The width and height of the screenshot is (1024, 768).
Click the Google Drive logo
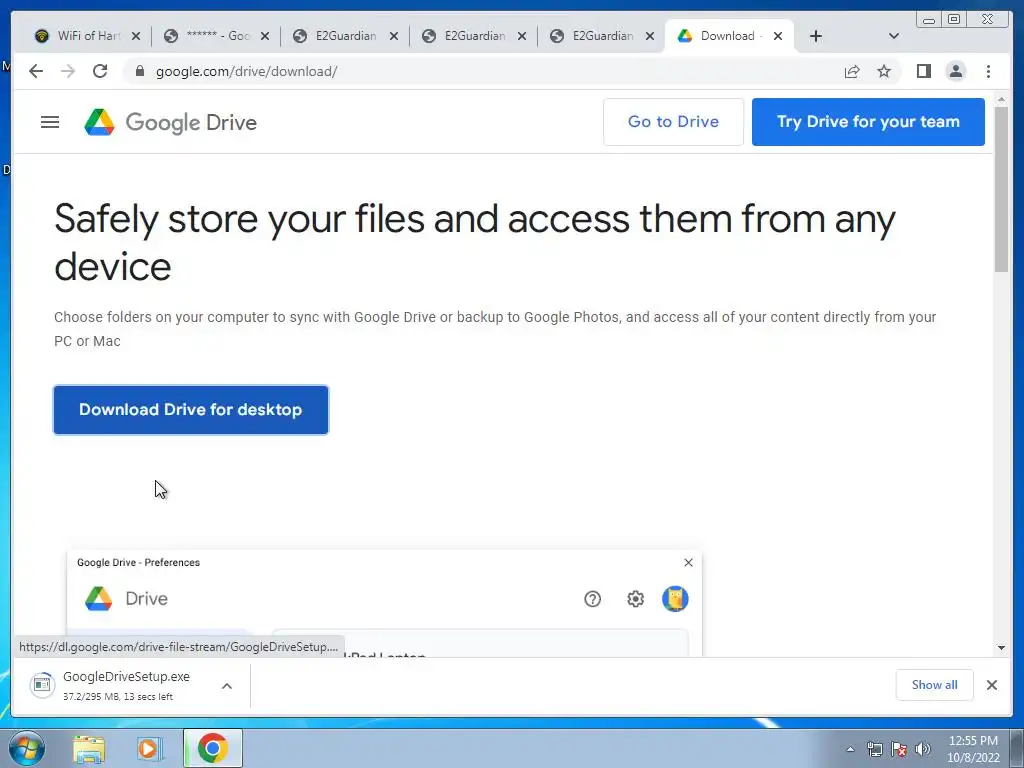[x=170, y=122]
